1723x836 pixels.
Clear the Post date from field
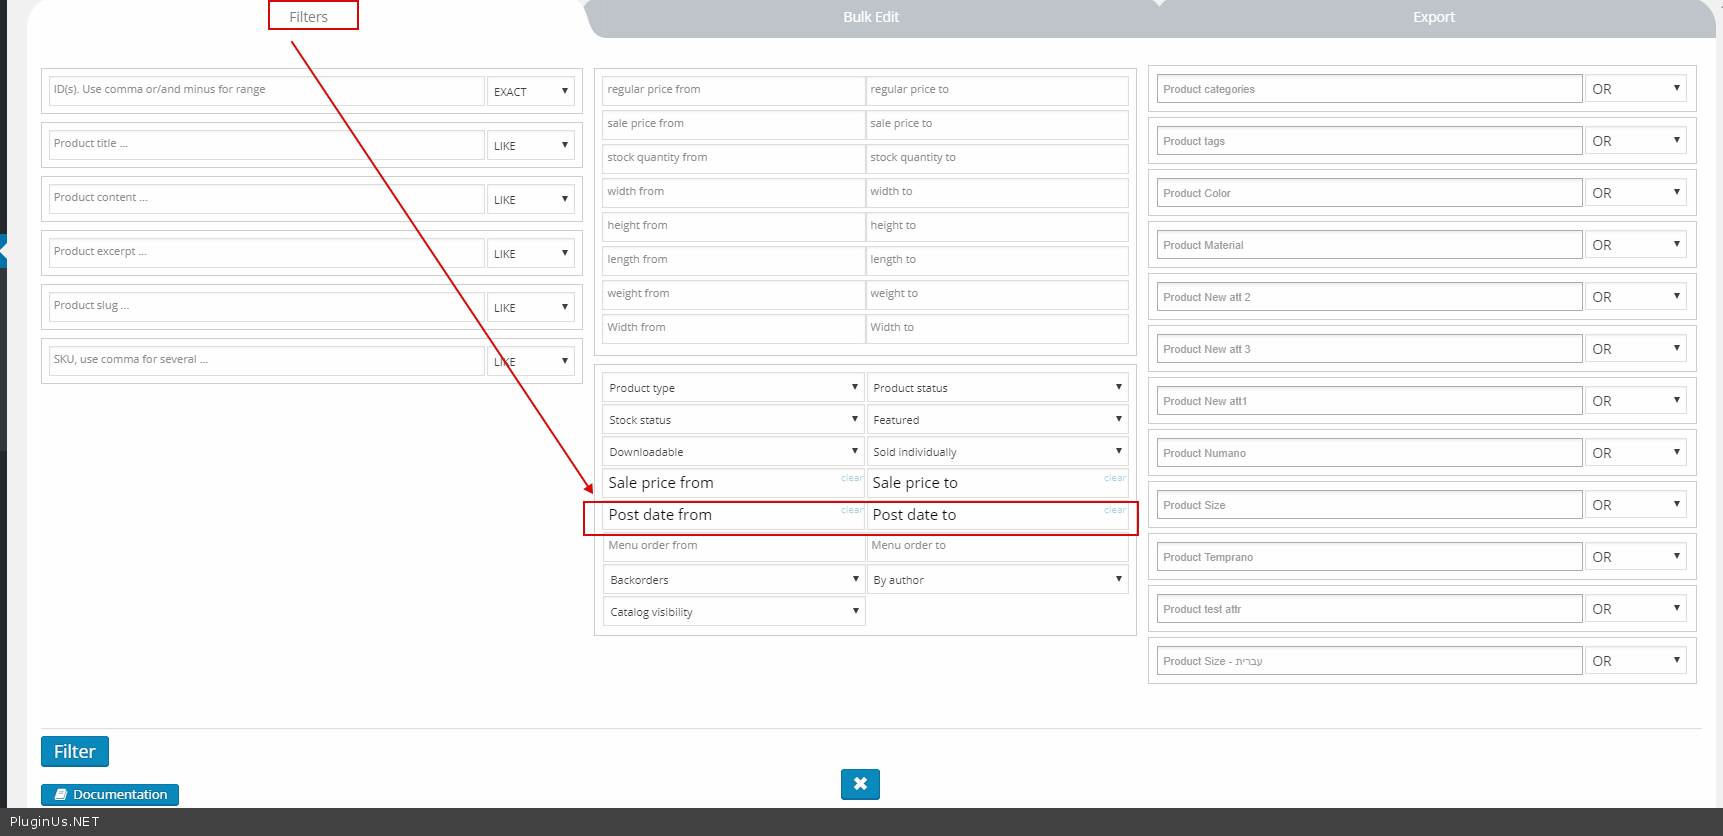(x=852, y=510)
